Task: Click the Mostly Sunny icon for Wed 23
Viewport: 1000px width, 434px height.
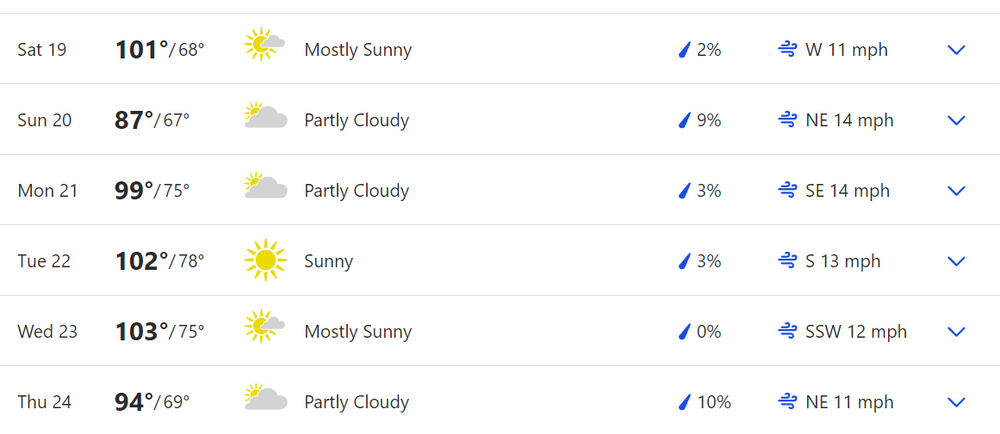Action: tap(265, 327)
